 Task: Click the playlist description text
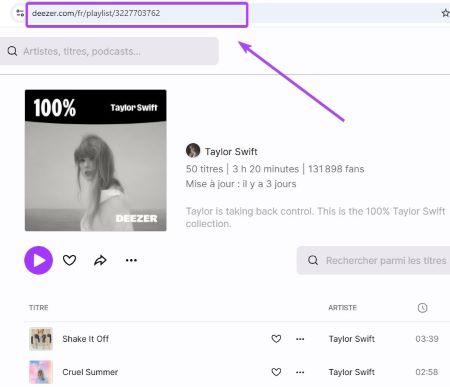coord(316,217)
